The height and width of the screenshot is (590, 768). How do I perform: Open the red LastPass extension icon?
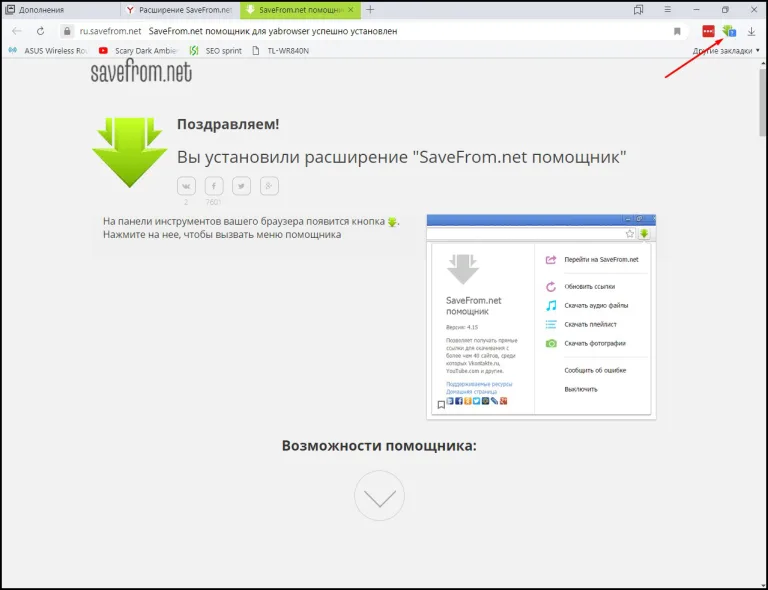click(x=708, y=31)
